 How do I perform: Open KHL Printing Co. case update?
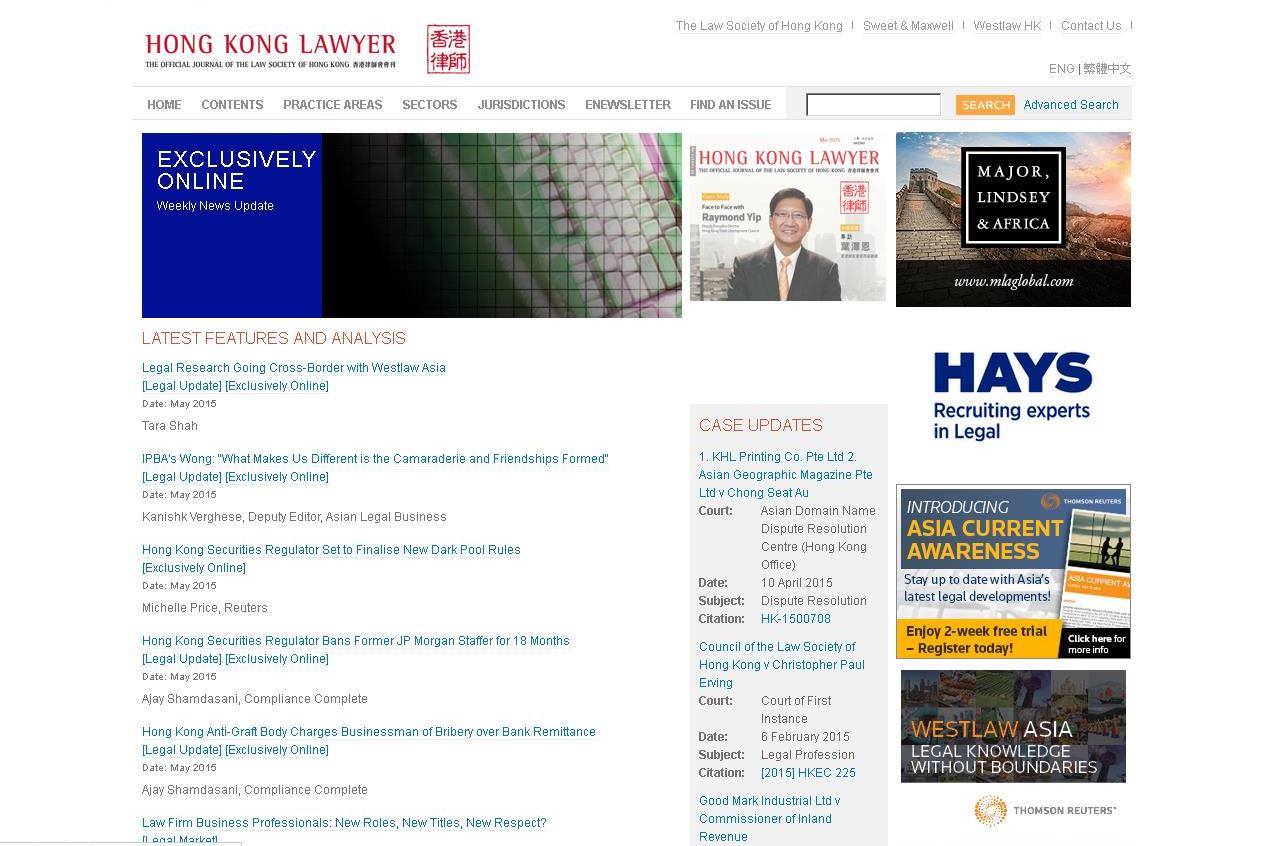[786, 475]
